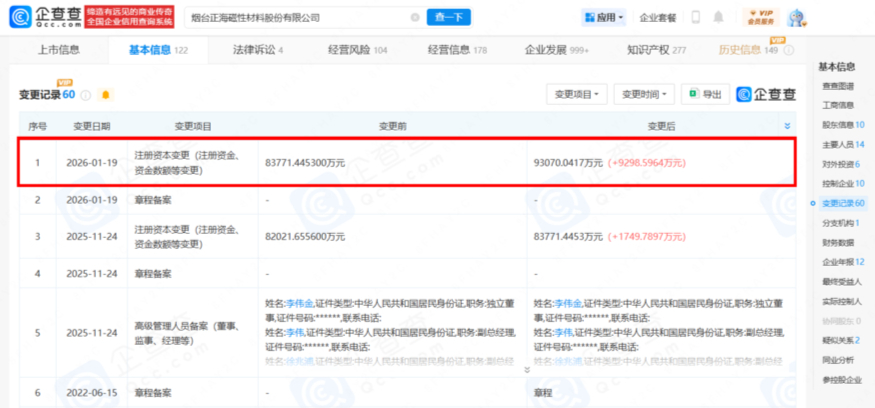The width and height of the screenshot is (875, 408).
Task: Click the 查一下 search button
Action: coord(450,18)
